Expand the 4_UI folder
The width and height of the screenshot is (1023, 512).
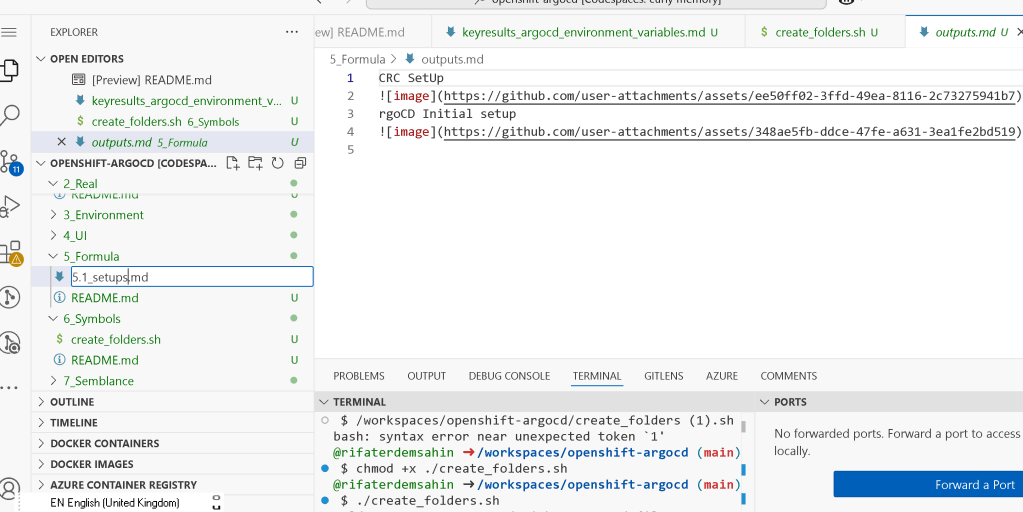(55, 235)
